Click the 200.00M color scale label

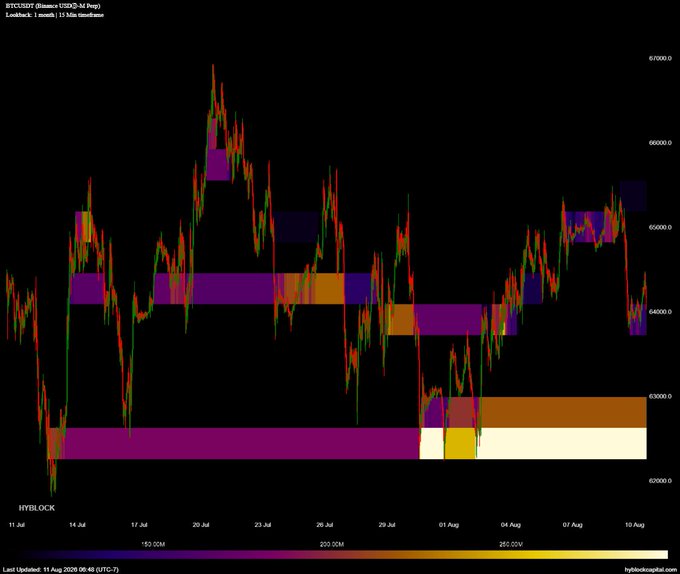(332, 544)
